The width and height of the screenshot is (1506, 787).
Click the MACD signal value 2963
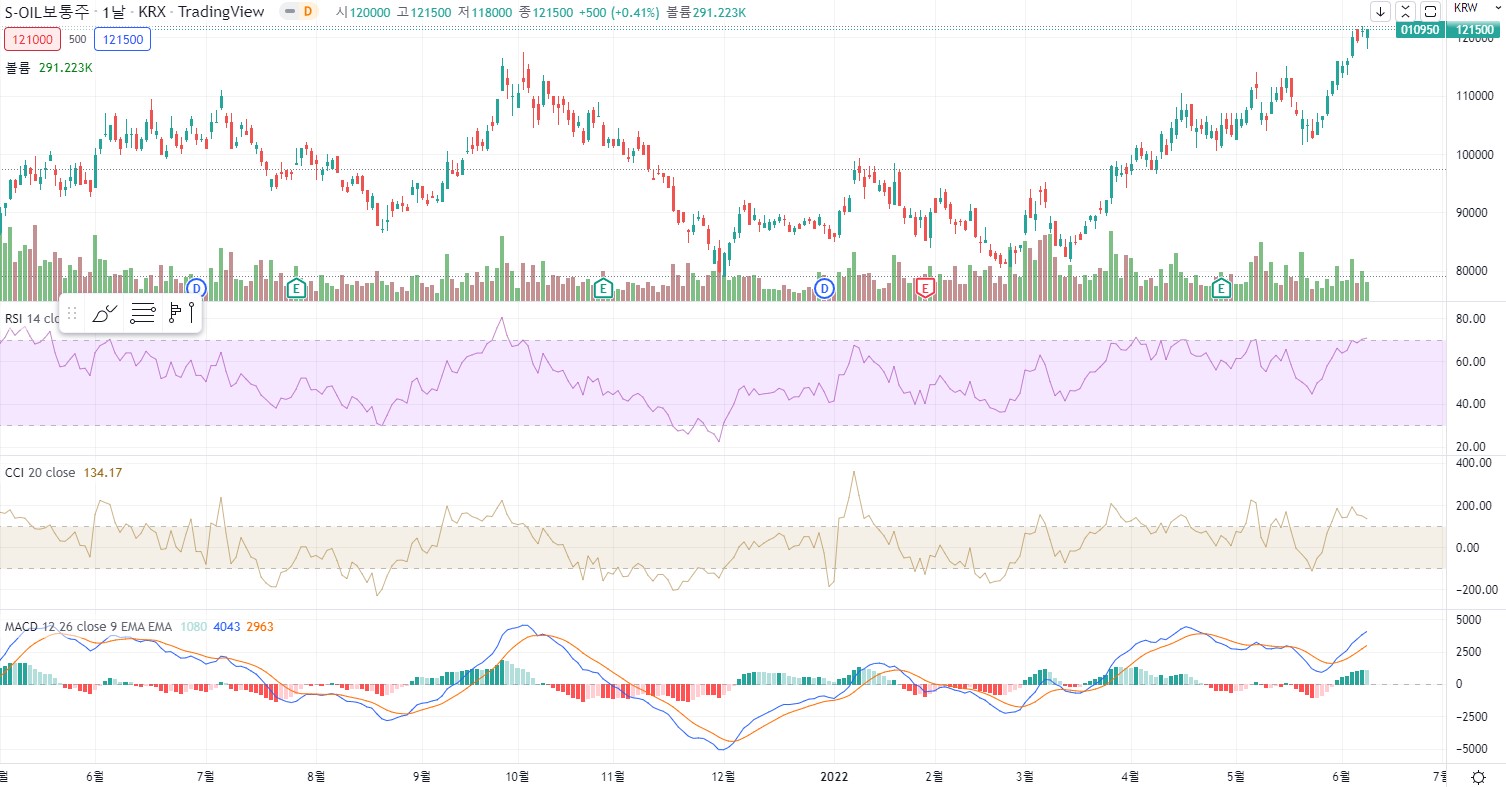(260, 626)
